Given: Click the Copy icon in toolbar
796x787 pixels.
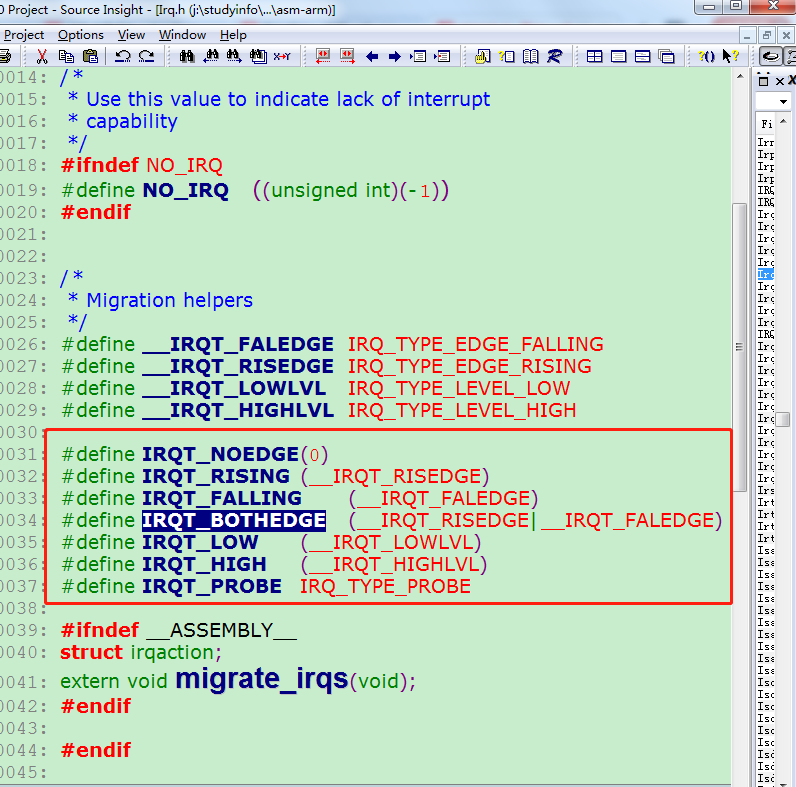Looking at the screenshot, I should tap(67, 56).
